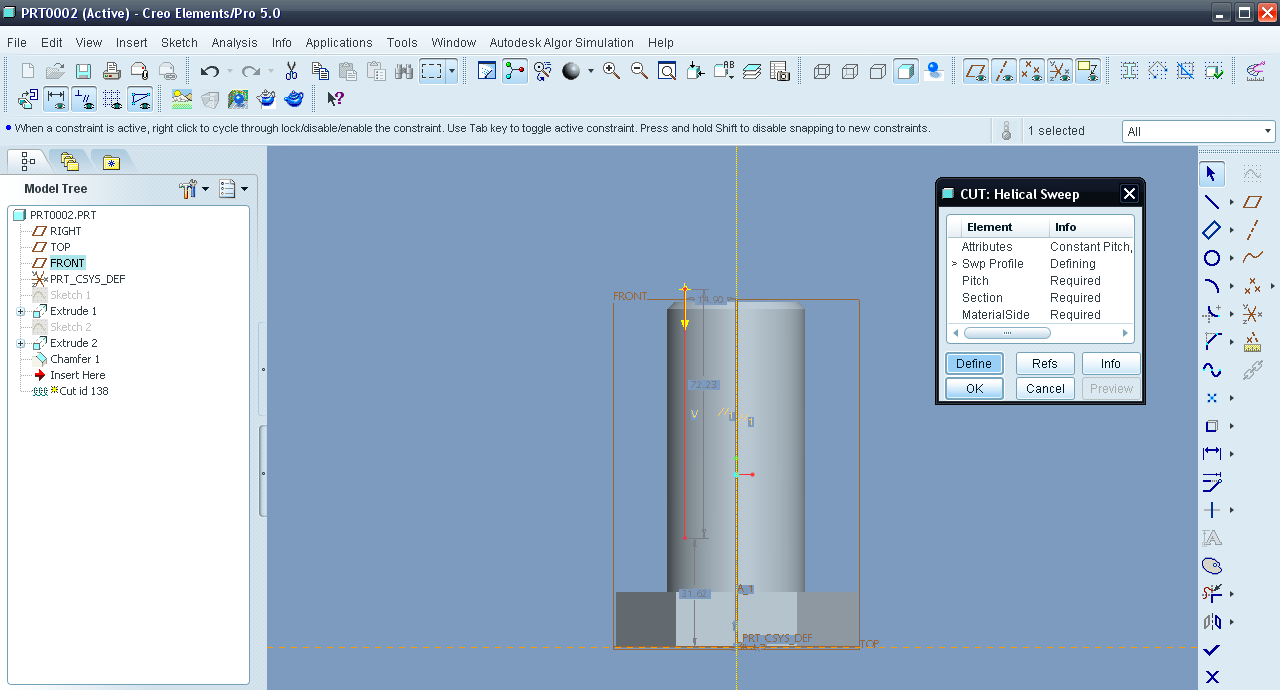Image resolution: width=1280 pixels, height=690 pixels.
Task: Select the Arc sketch tool
Action: (1211, 286)
